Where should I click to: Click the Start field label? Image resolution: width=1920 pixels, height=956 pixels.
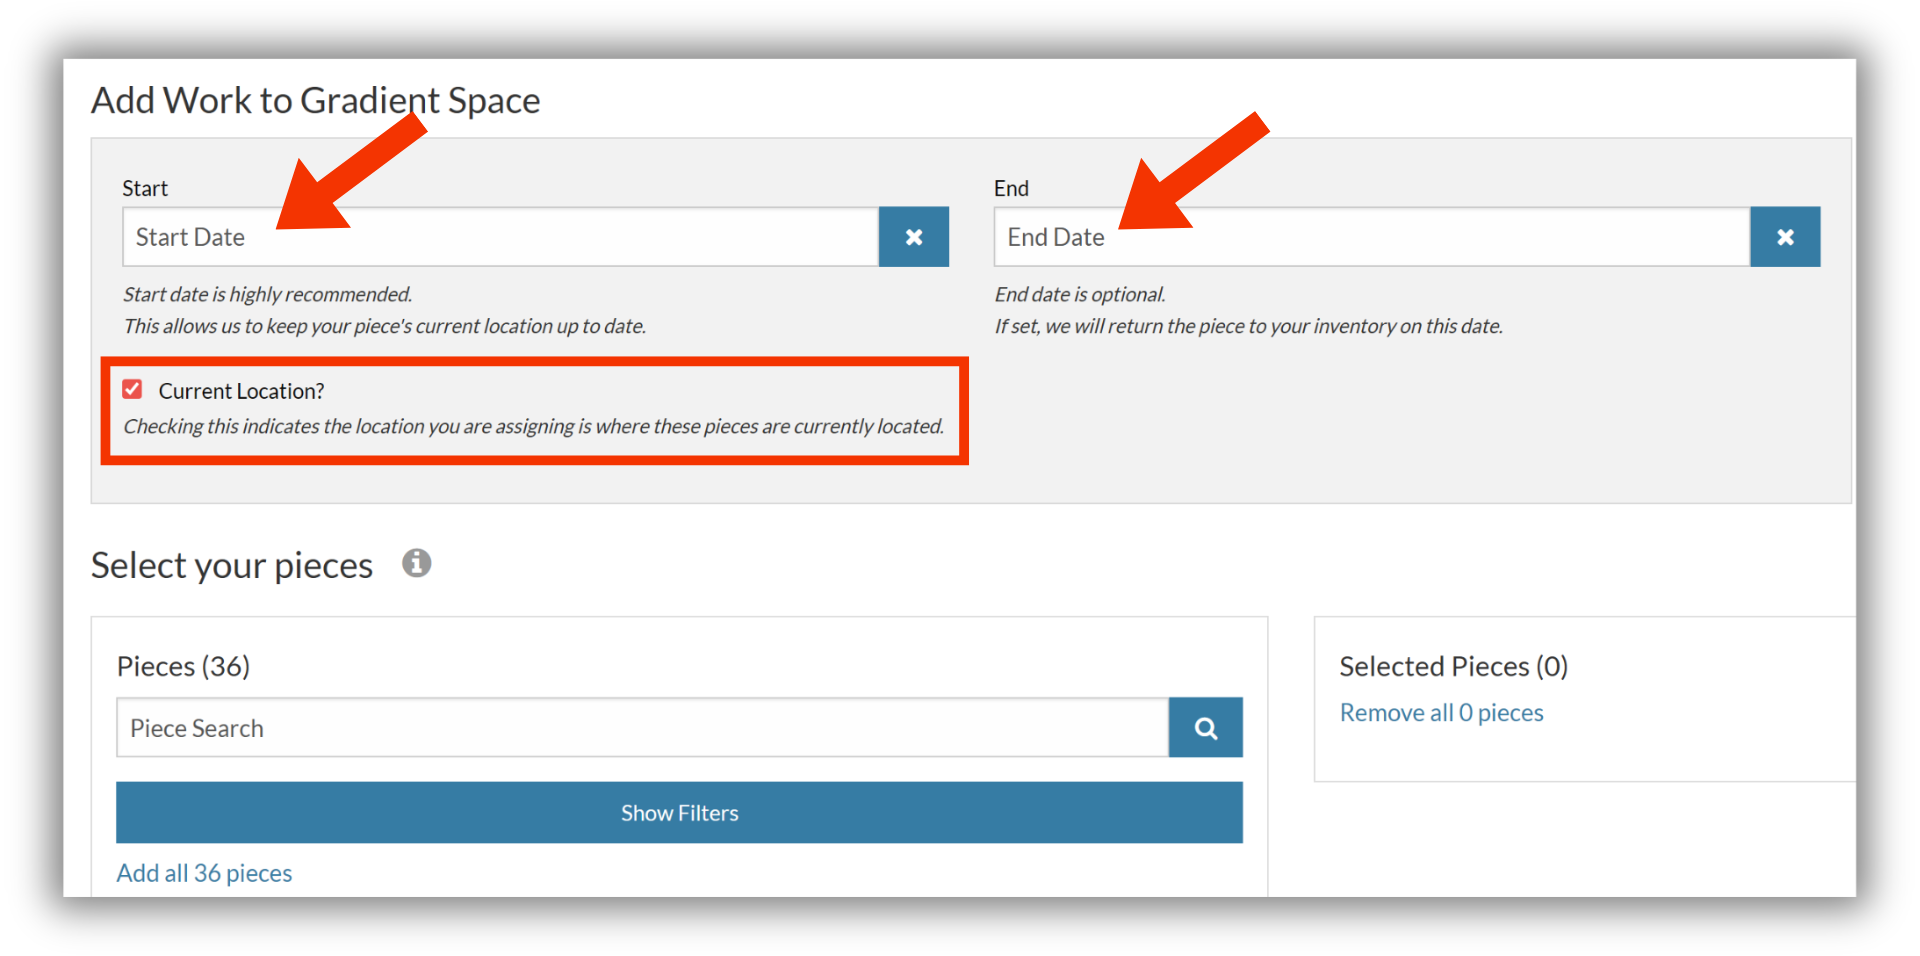click(x=145, y=188)
